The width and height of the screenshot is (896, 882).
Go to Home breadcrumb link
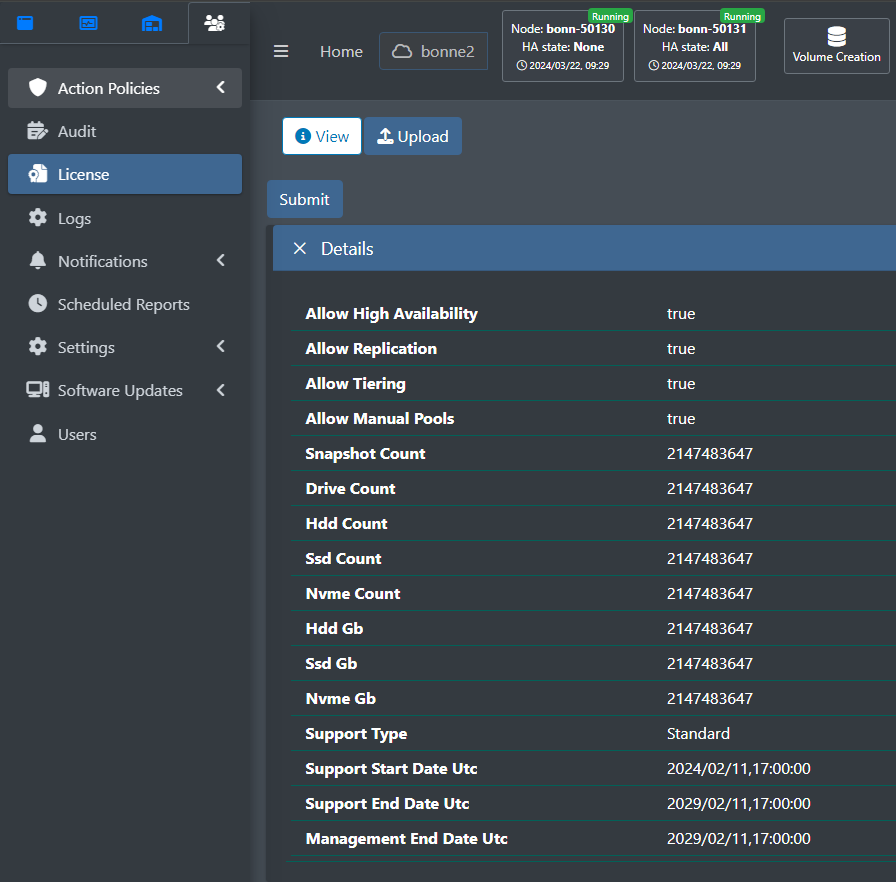point(341,51)
